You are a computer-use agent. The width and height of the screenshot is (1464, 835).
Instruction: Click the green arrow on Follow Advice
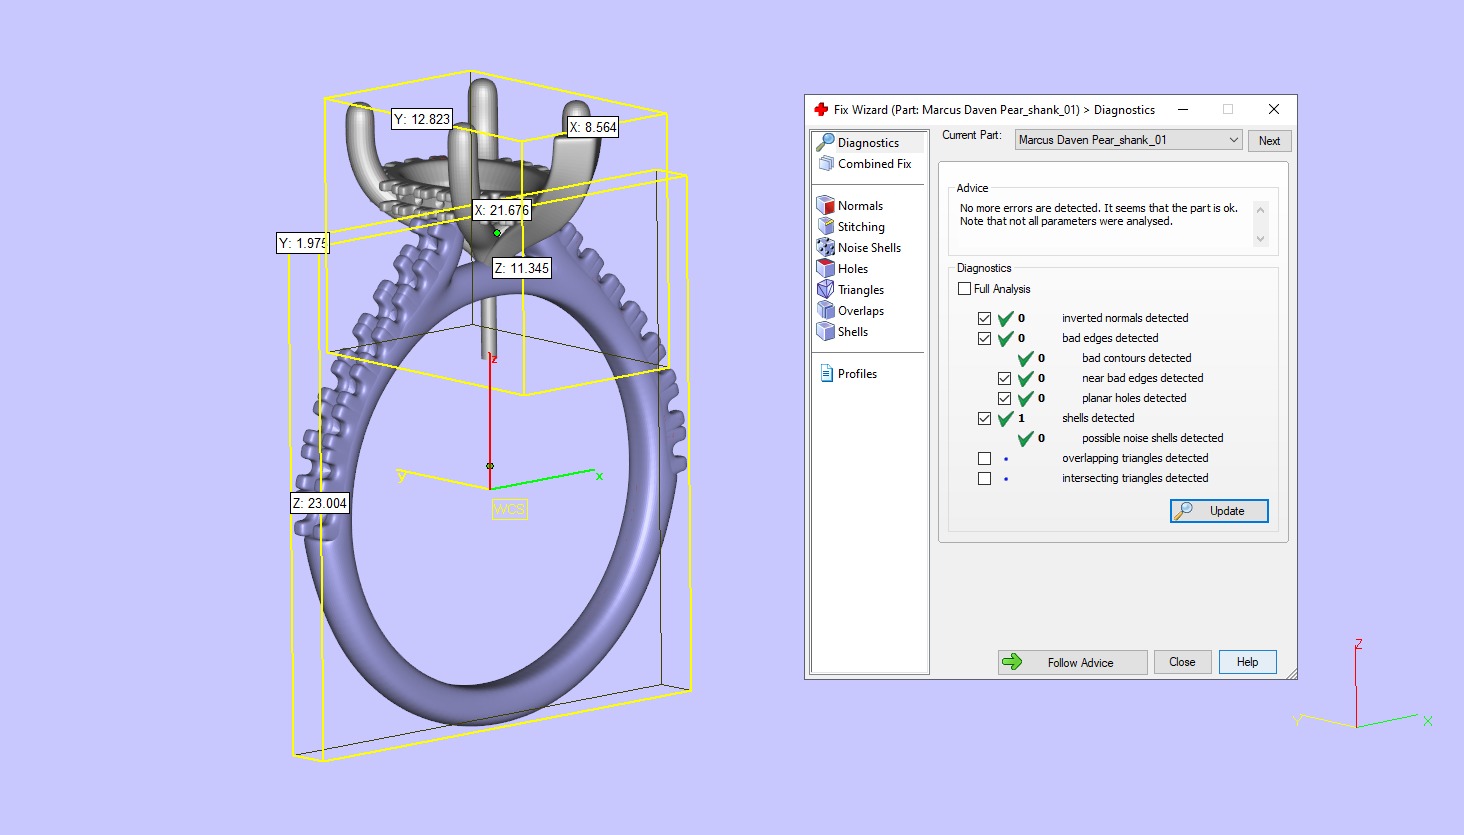point(1012,662)
